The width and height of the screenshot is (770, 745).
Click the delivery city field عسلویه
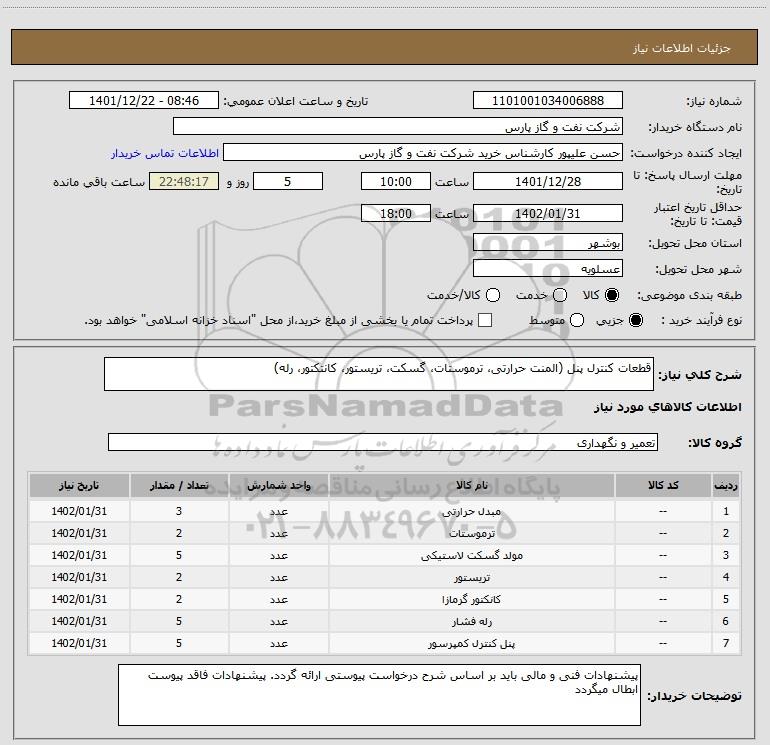tap(548, 269)
